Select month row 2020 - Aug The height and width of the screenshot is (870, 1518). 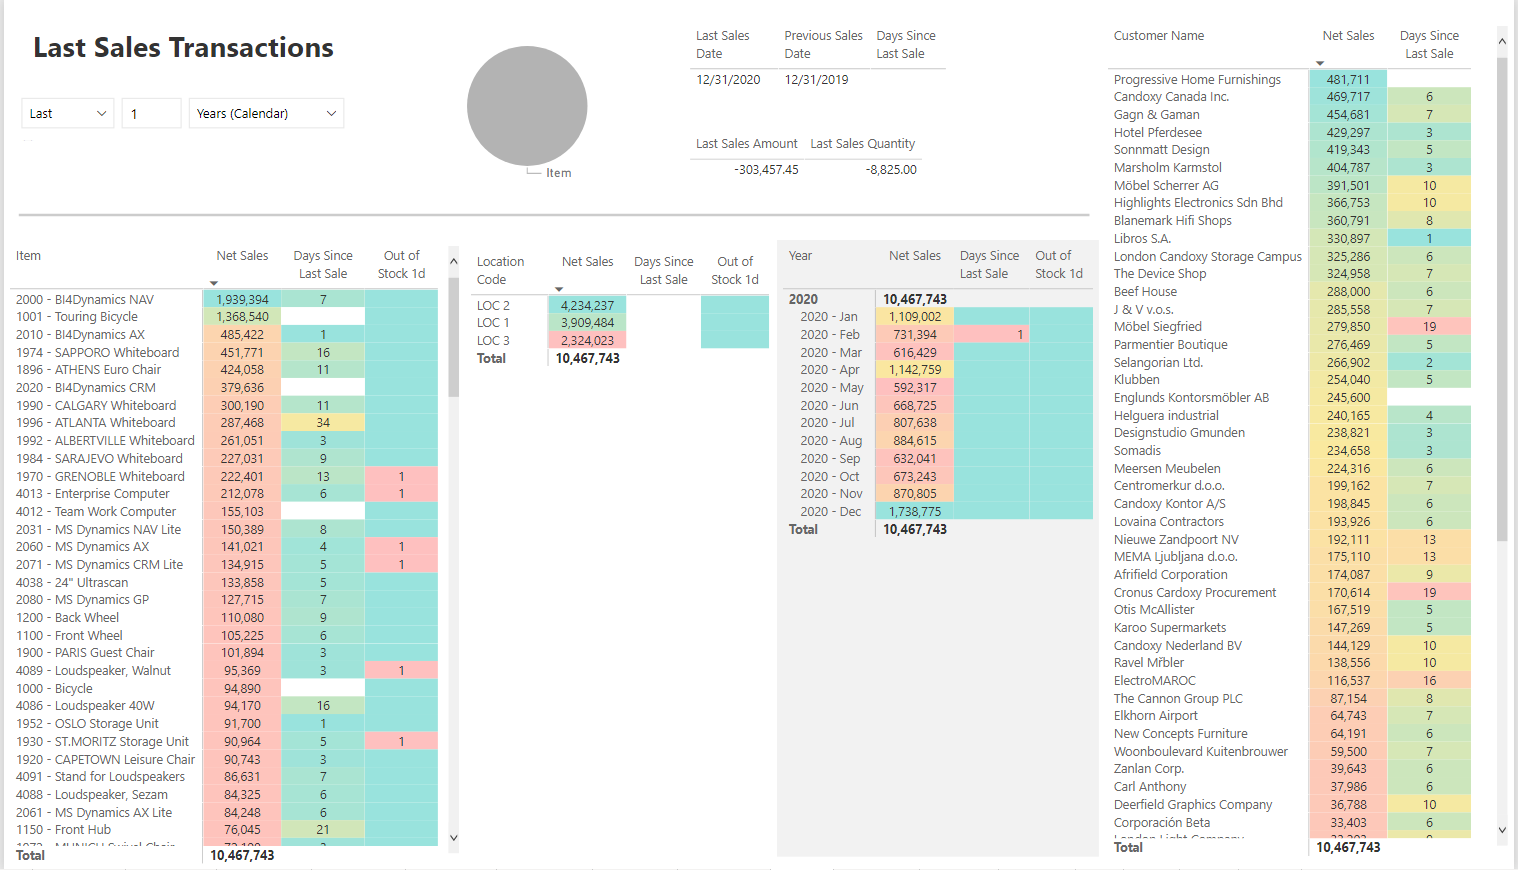(831, 441)
